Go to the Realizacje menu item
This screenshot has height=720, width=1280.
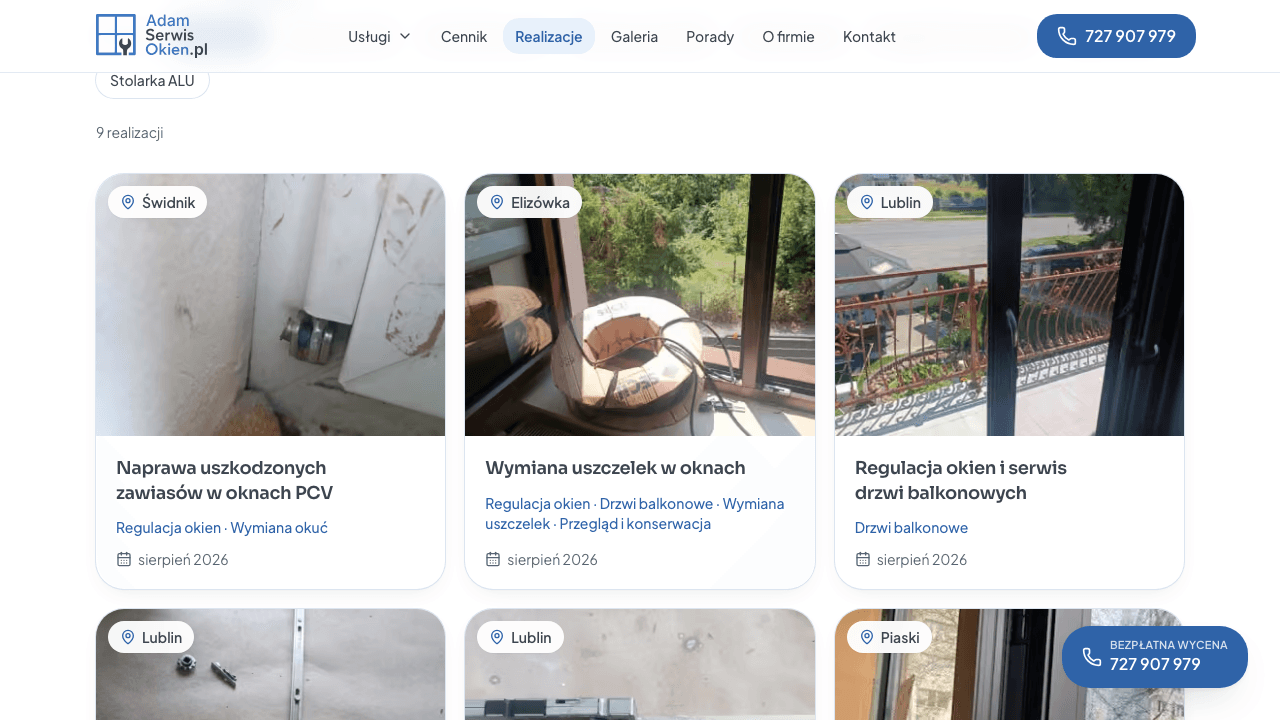(549, 36)
